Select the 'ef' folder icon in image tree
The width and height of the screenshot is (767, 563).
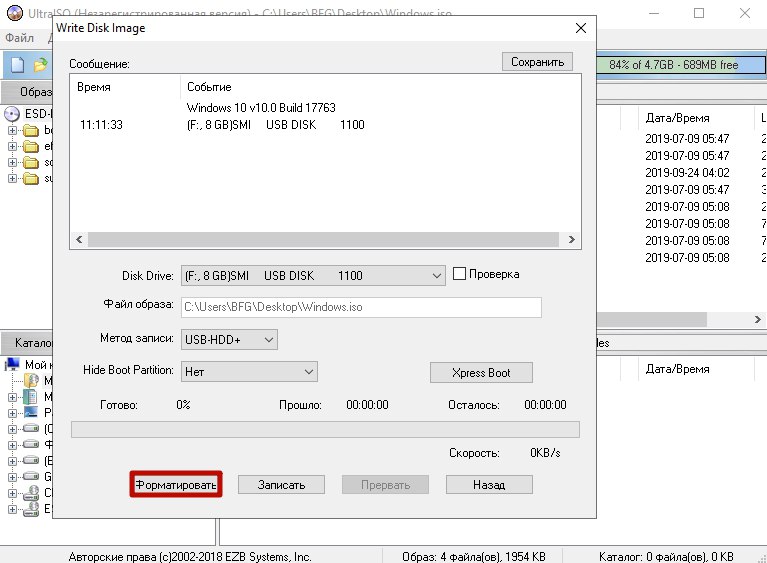pyautogui.click(x=31, y=146)
